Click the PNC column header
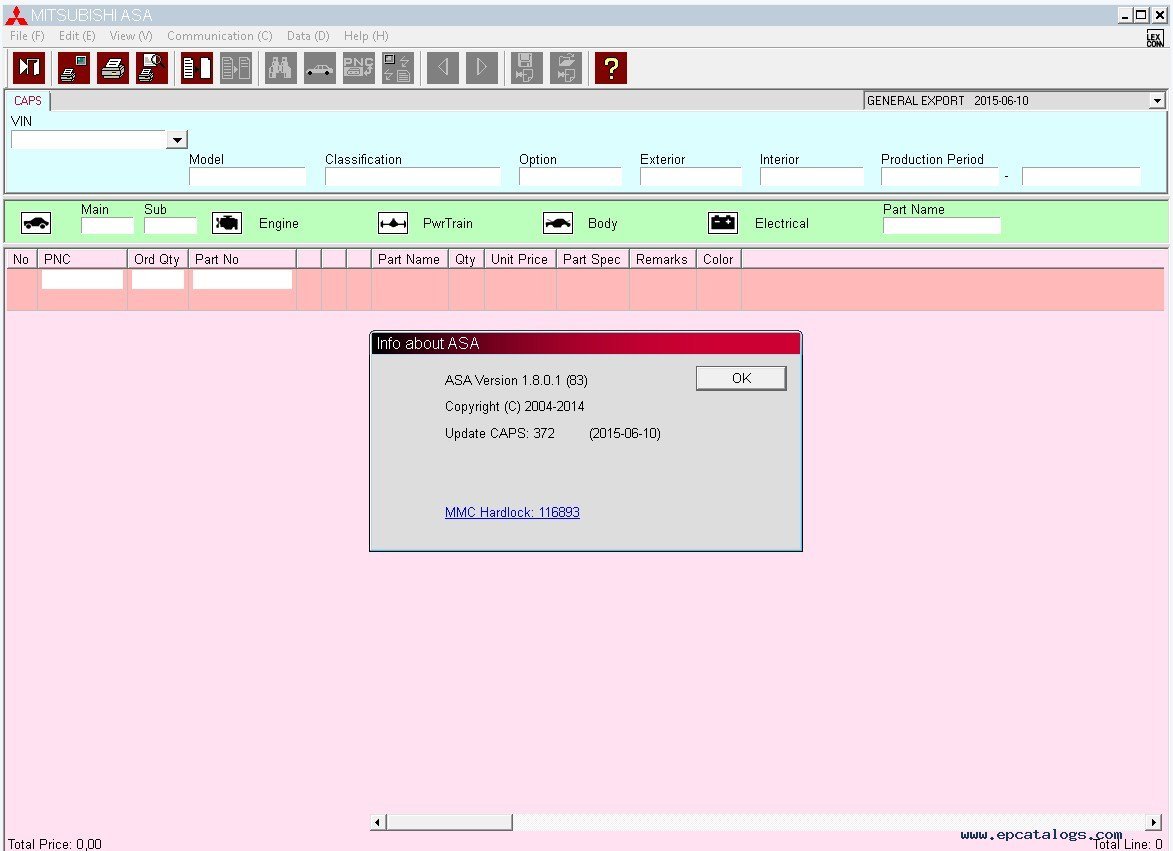 (82, 259)
